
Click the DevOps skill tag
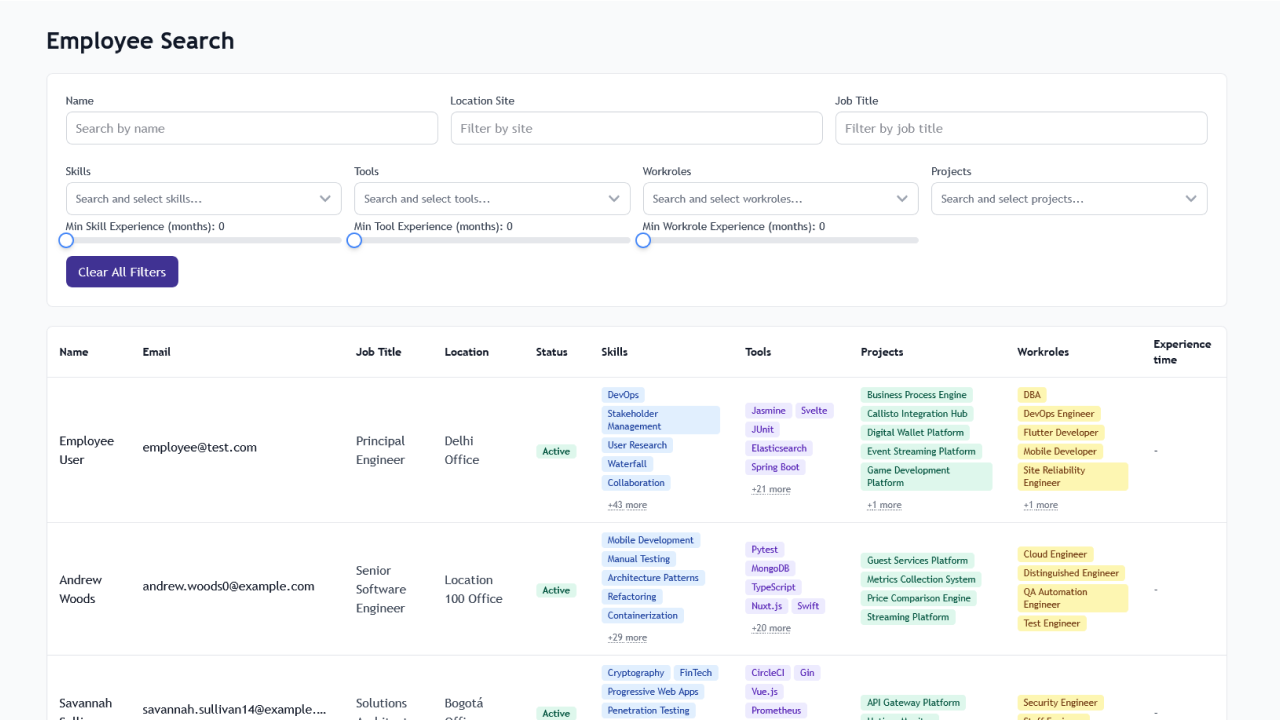[622, 394]
